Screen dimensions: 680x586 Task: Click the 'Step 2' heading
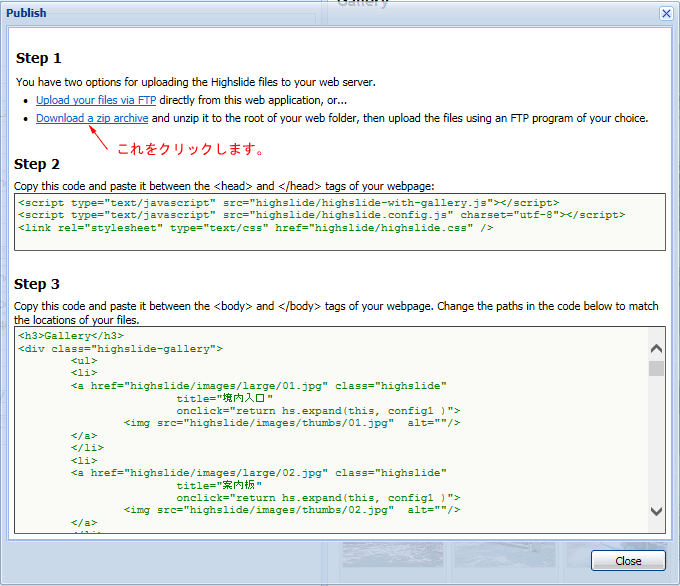(37, 164)
